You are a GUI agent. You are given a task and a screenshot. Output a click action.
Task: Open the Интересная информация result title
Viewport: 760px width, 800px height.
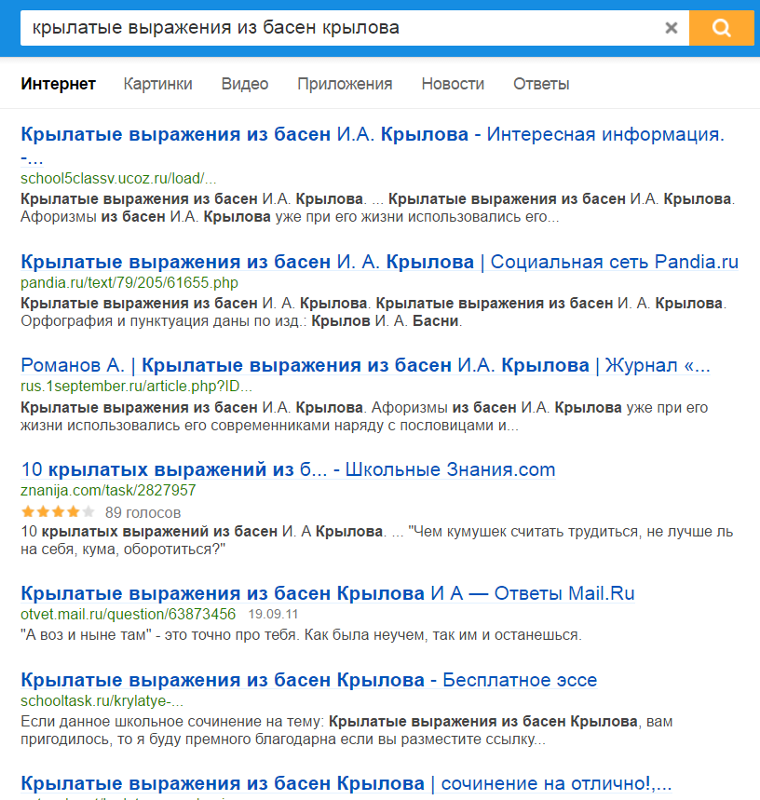click(x=372, y=135)
